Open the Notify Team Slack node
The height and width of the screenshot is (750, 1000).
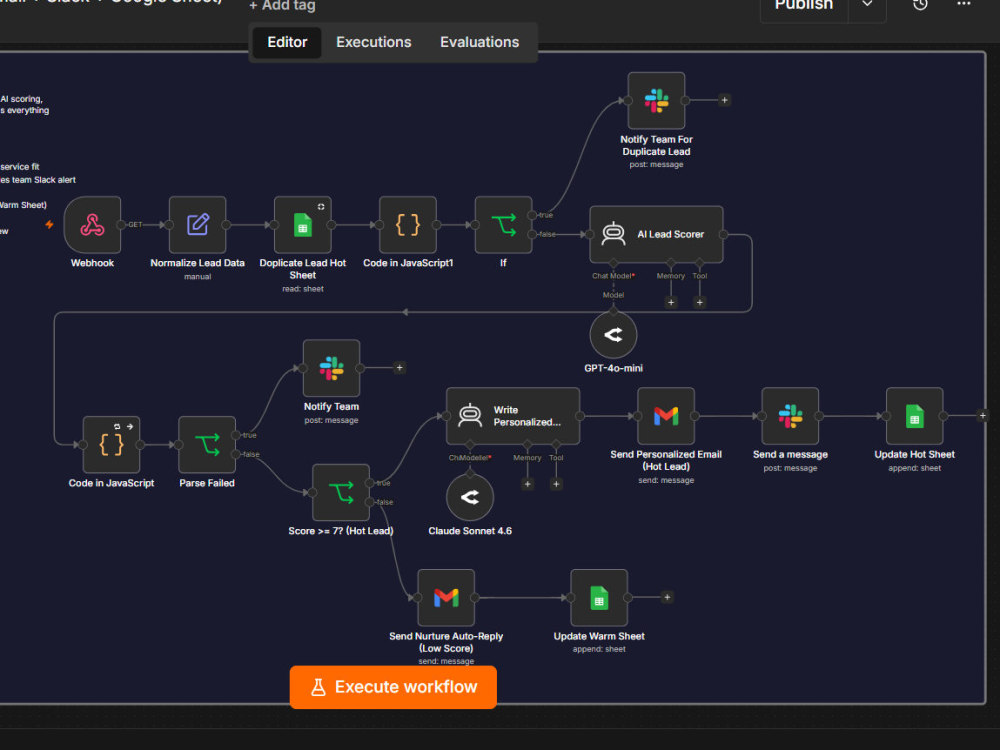[332, 368]
